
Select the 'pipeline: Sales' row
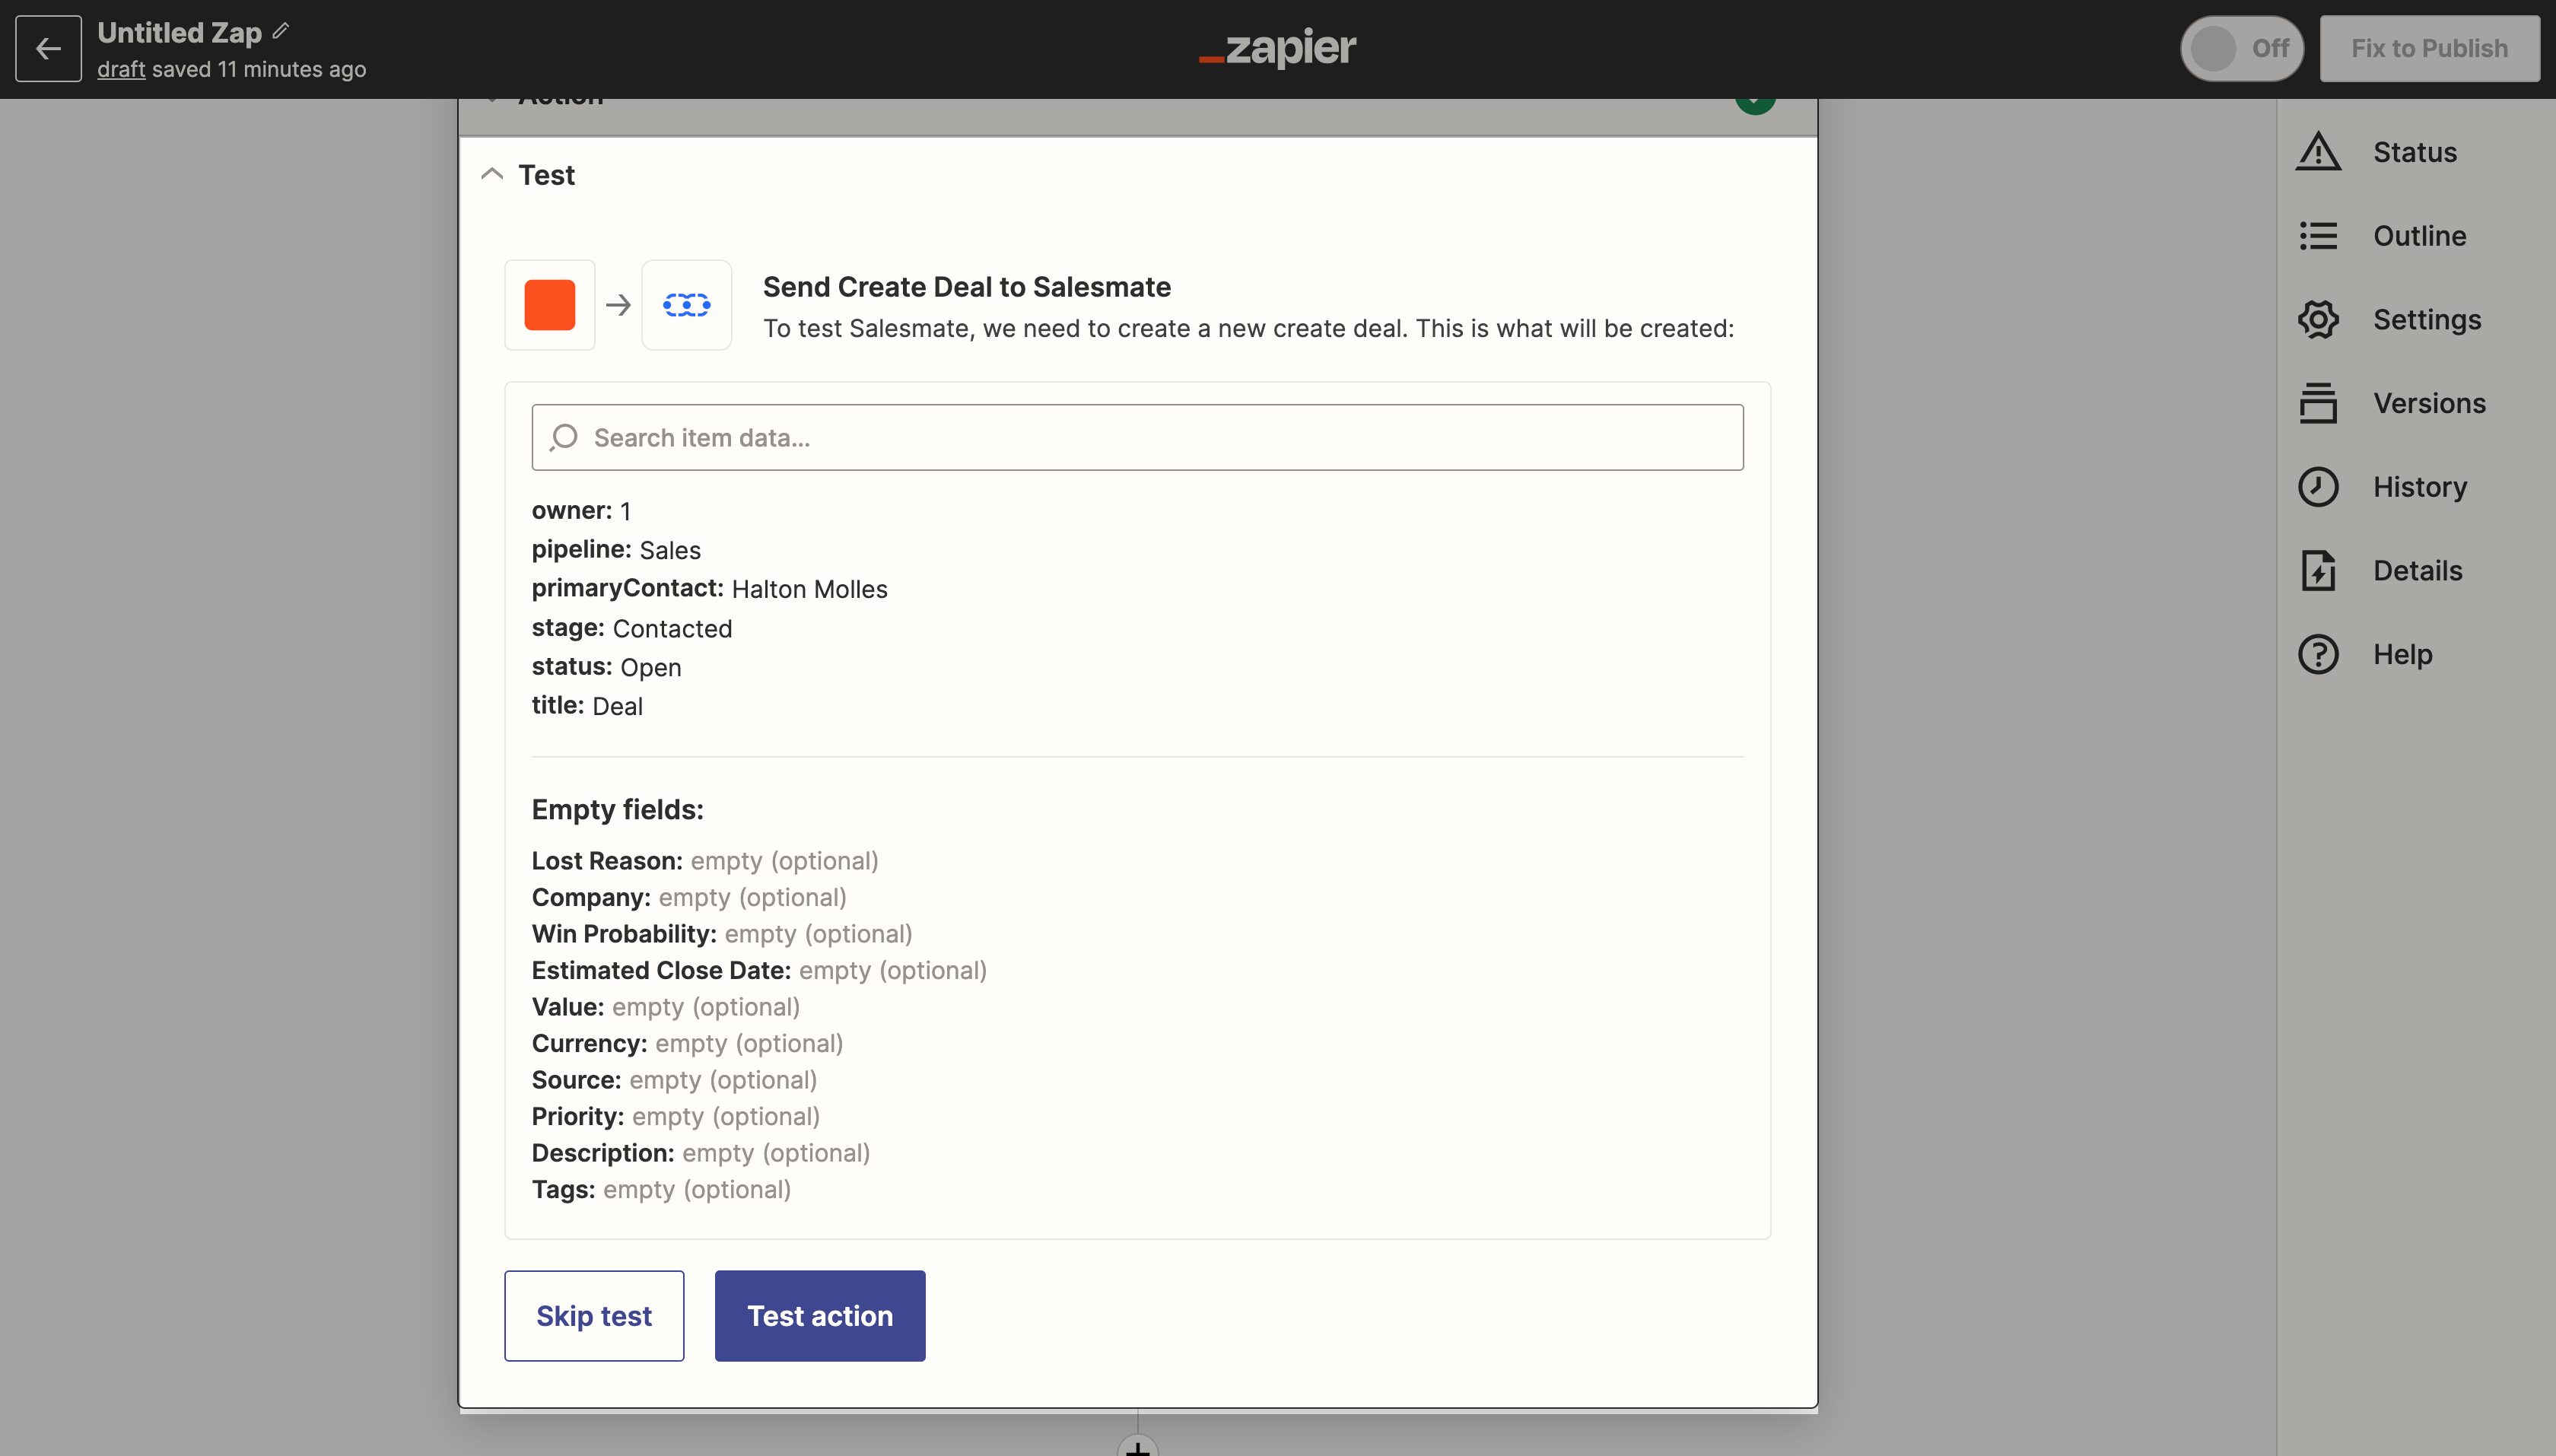pyautogui.click(x=616, y=550)
